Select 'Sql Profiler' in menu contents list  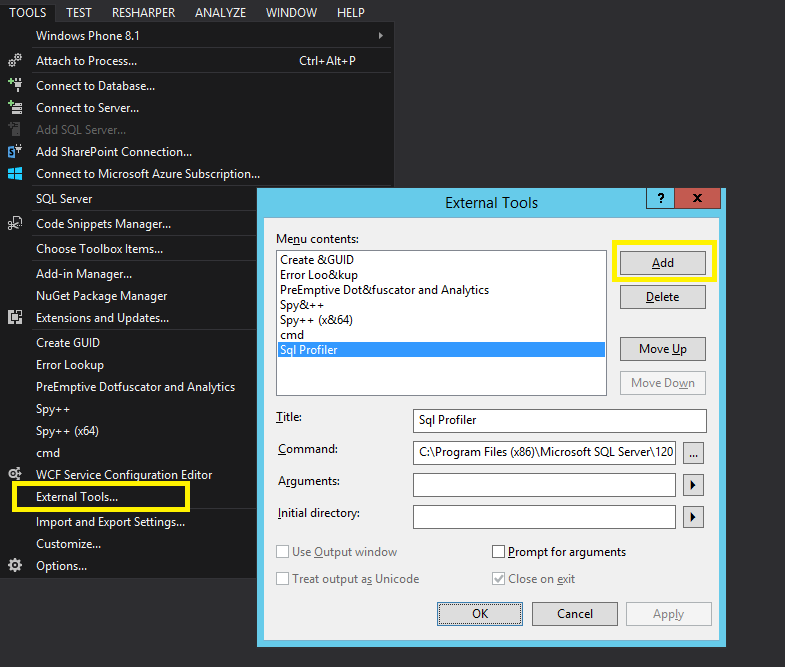tap(441, 350)
